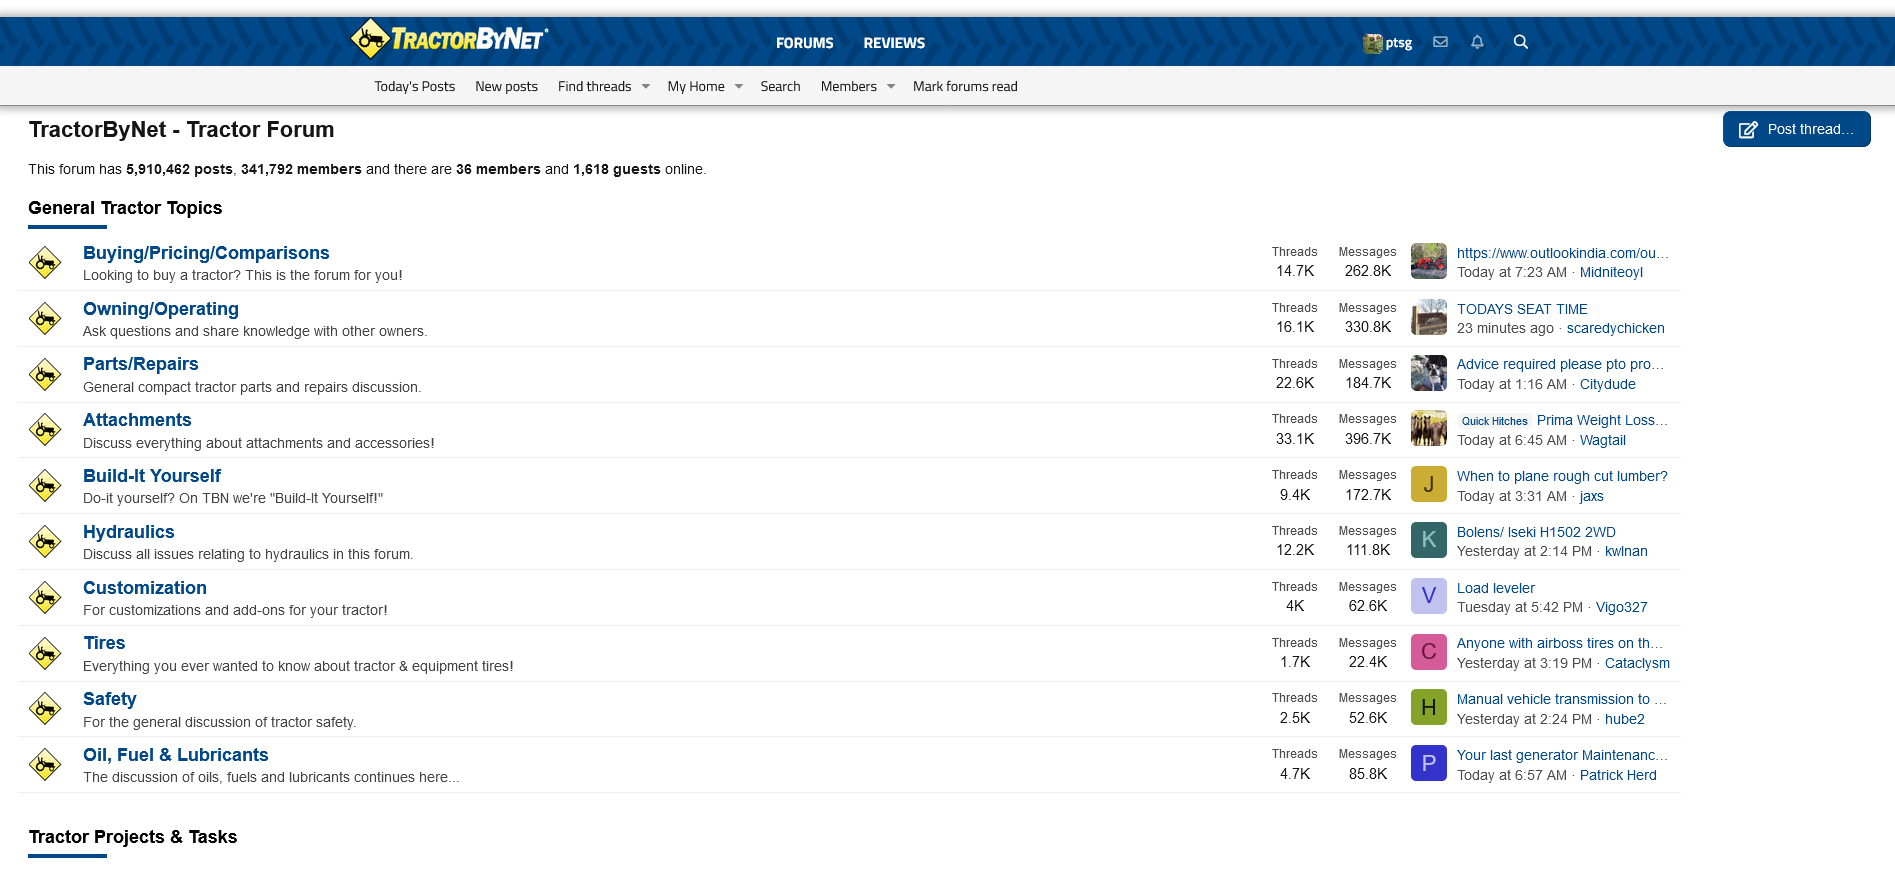This screenshot has height=870, width=1895.
Task: Open the Load leveler thread
Action: [x=1496, y=588]
